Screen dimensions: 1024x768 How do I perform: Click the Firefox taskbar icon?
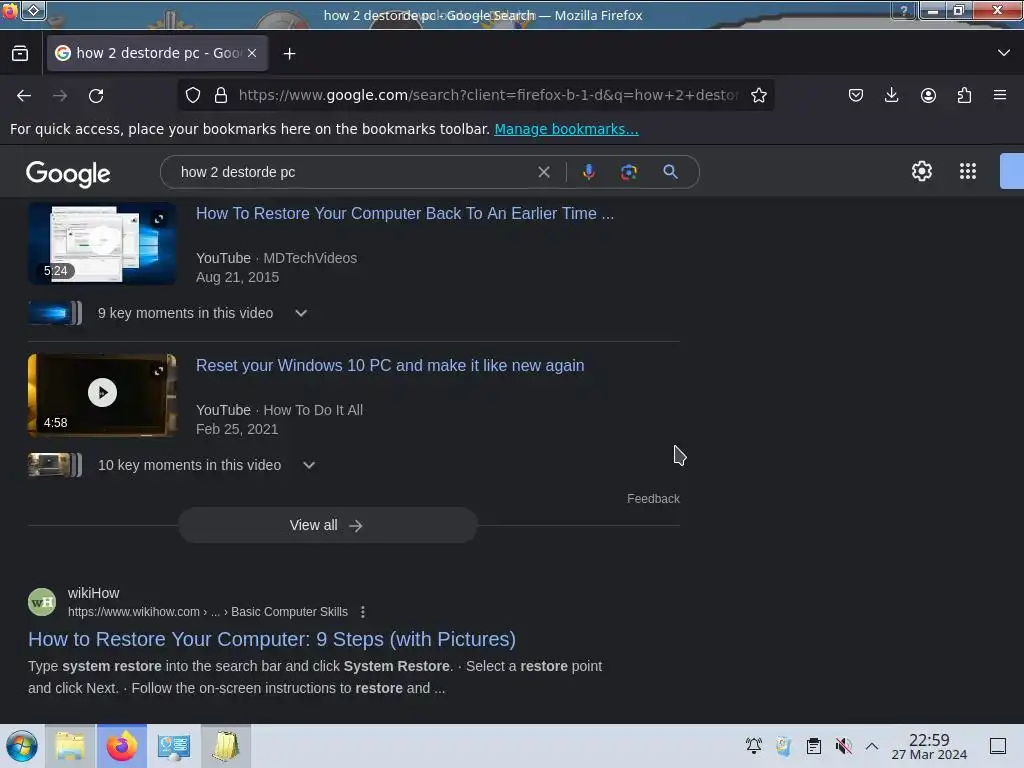(x=122, y=746)
